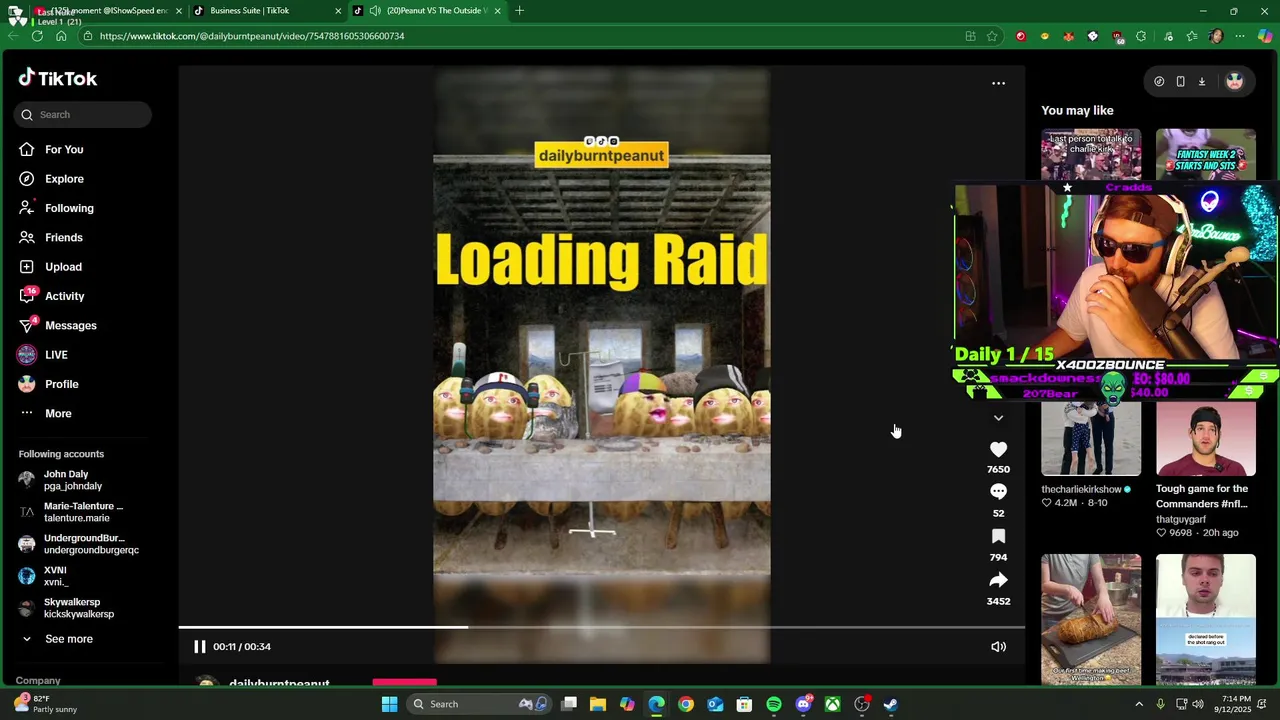Click thatguygarf account name
Image resolution: width=1280 pixels, height=720 pixels.
(1181, 519)
